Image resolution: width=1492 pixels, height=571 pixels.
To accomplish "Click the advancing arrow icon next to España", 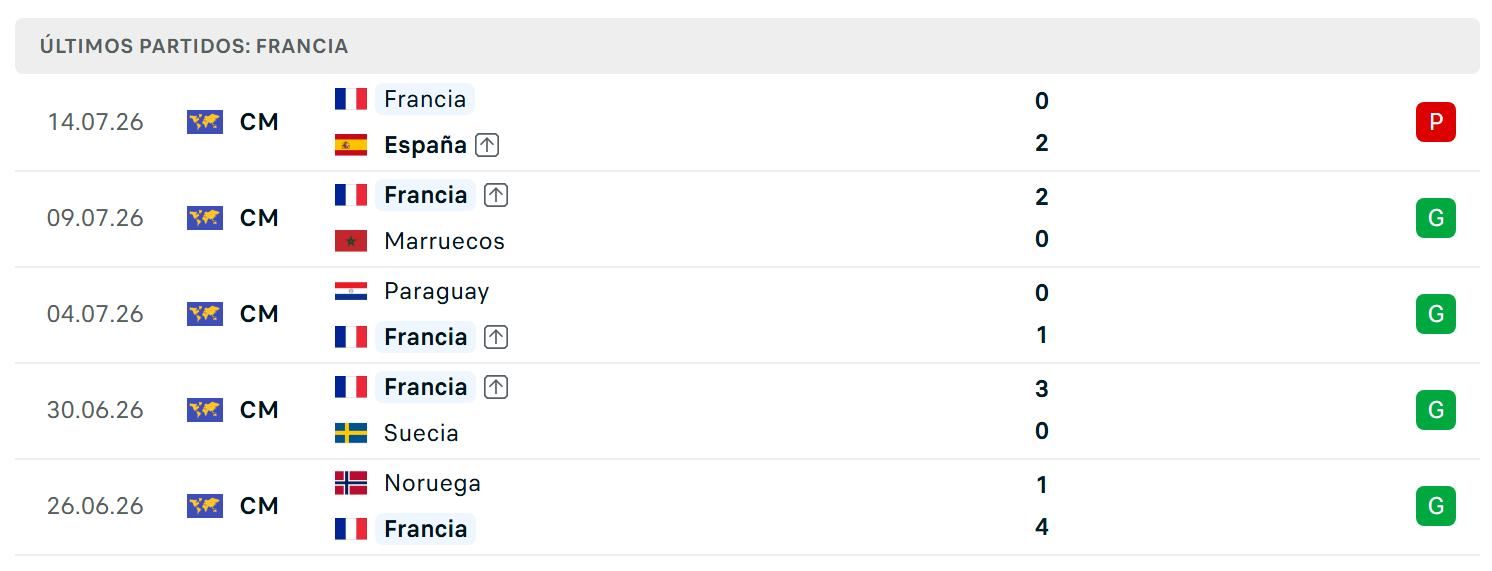I will [487, 145].
